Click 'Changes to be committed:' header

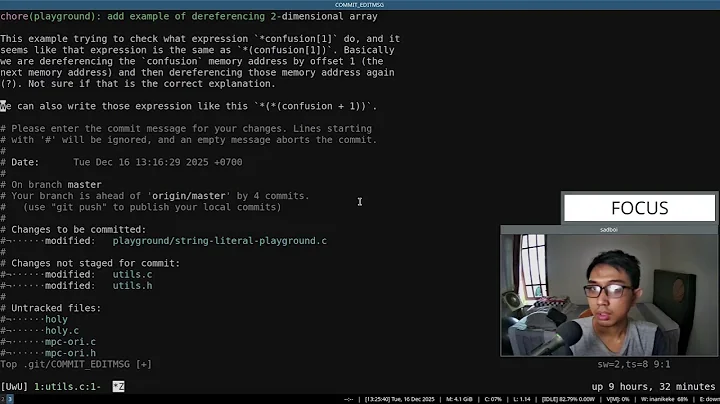[79, 230]
